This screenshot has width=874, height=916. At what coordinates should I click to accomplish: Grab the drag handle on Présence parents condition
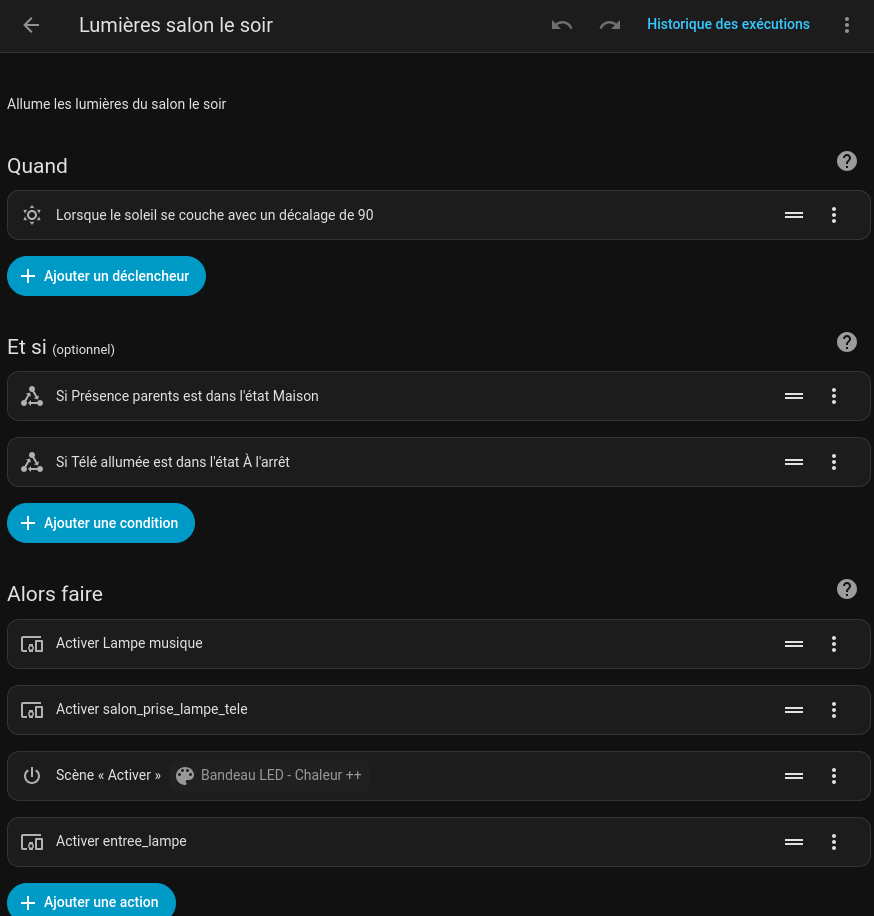[x=794, y=396]
